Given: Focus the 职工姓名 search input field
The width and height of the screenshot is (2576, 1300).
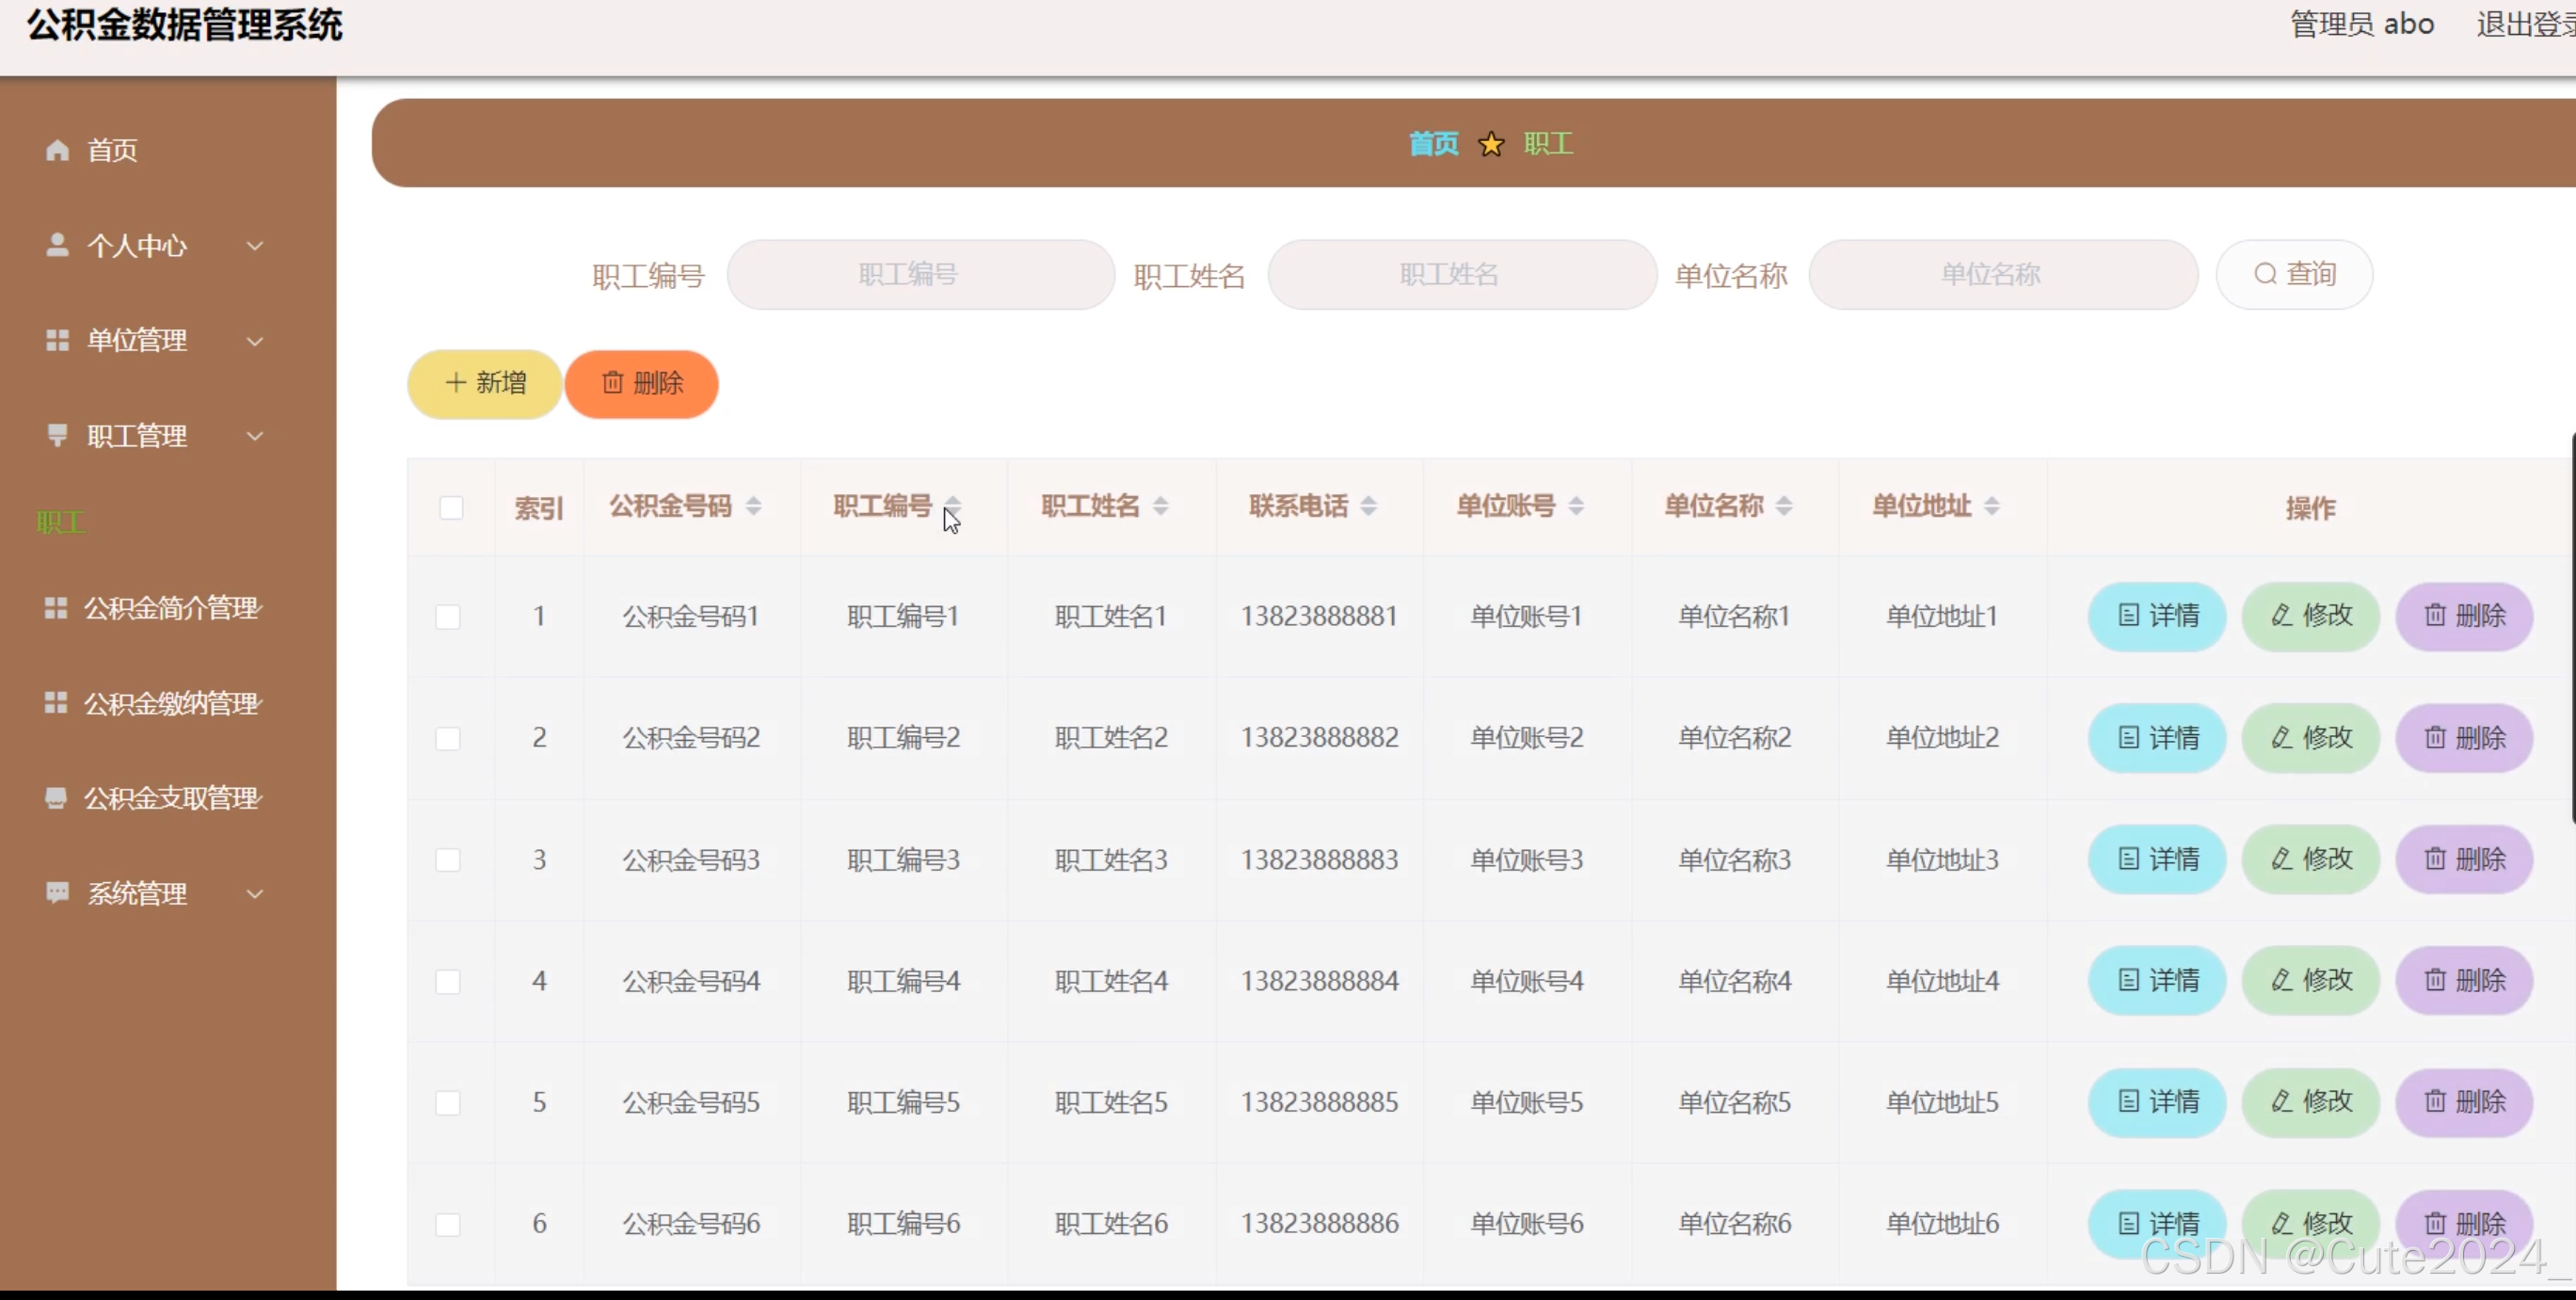Looking at the screenshot, I should tap(1461, 275).
